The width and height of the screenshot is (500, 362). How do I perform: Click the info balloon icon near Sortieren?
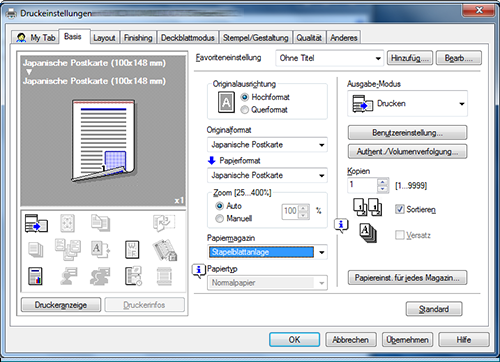pos(341,226)
